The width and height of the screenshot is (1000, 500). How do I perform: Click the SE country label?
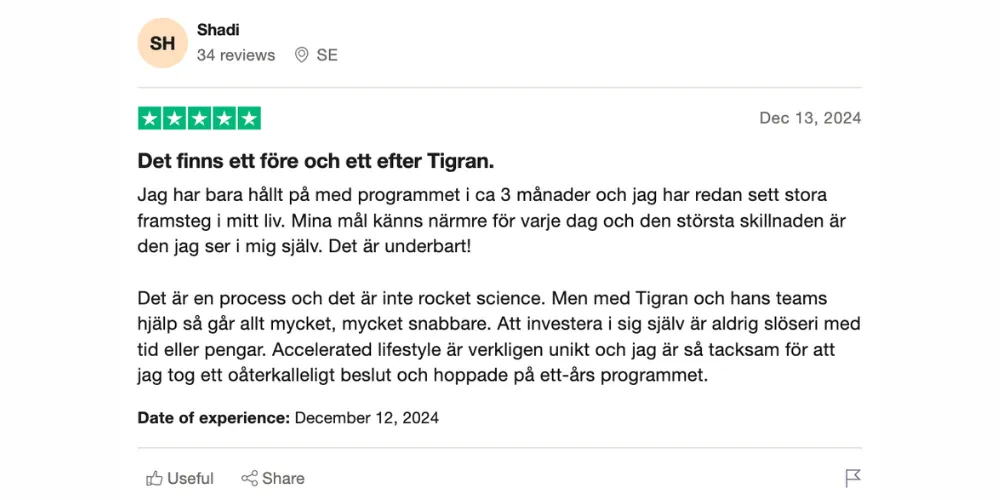click(327, 55)
